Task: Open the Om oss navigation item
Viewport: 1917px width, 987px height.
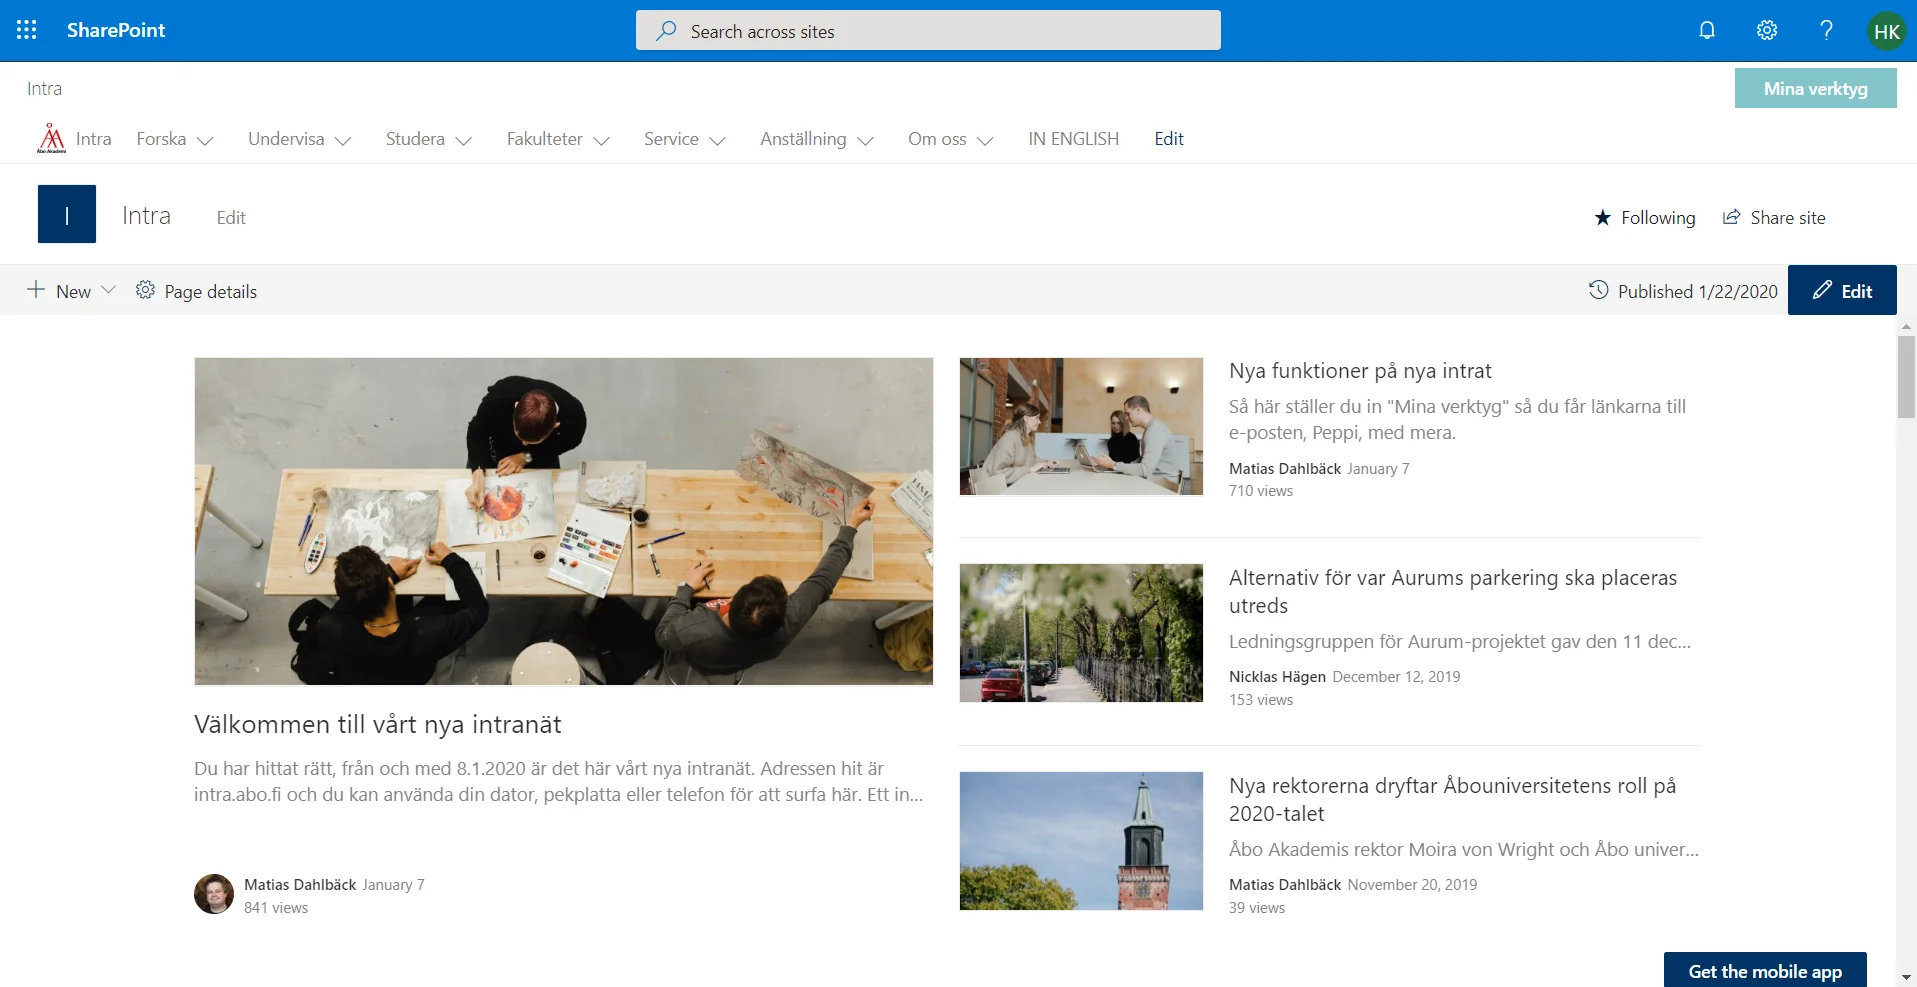Action: click(937, 139)
